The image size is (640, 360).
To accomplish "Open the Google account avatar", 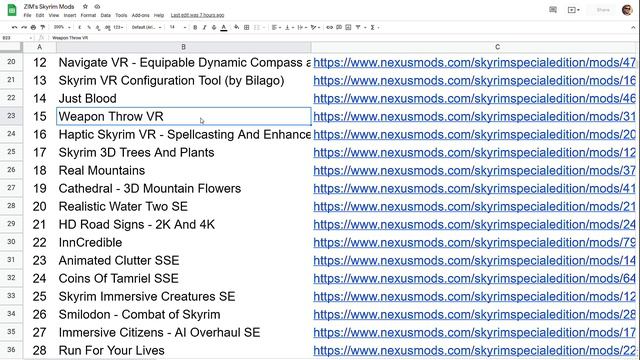I will pyautogui.click(x=627, y=10).
